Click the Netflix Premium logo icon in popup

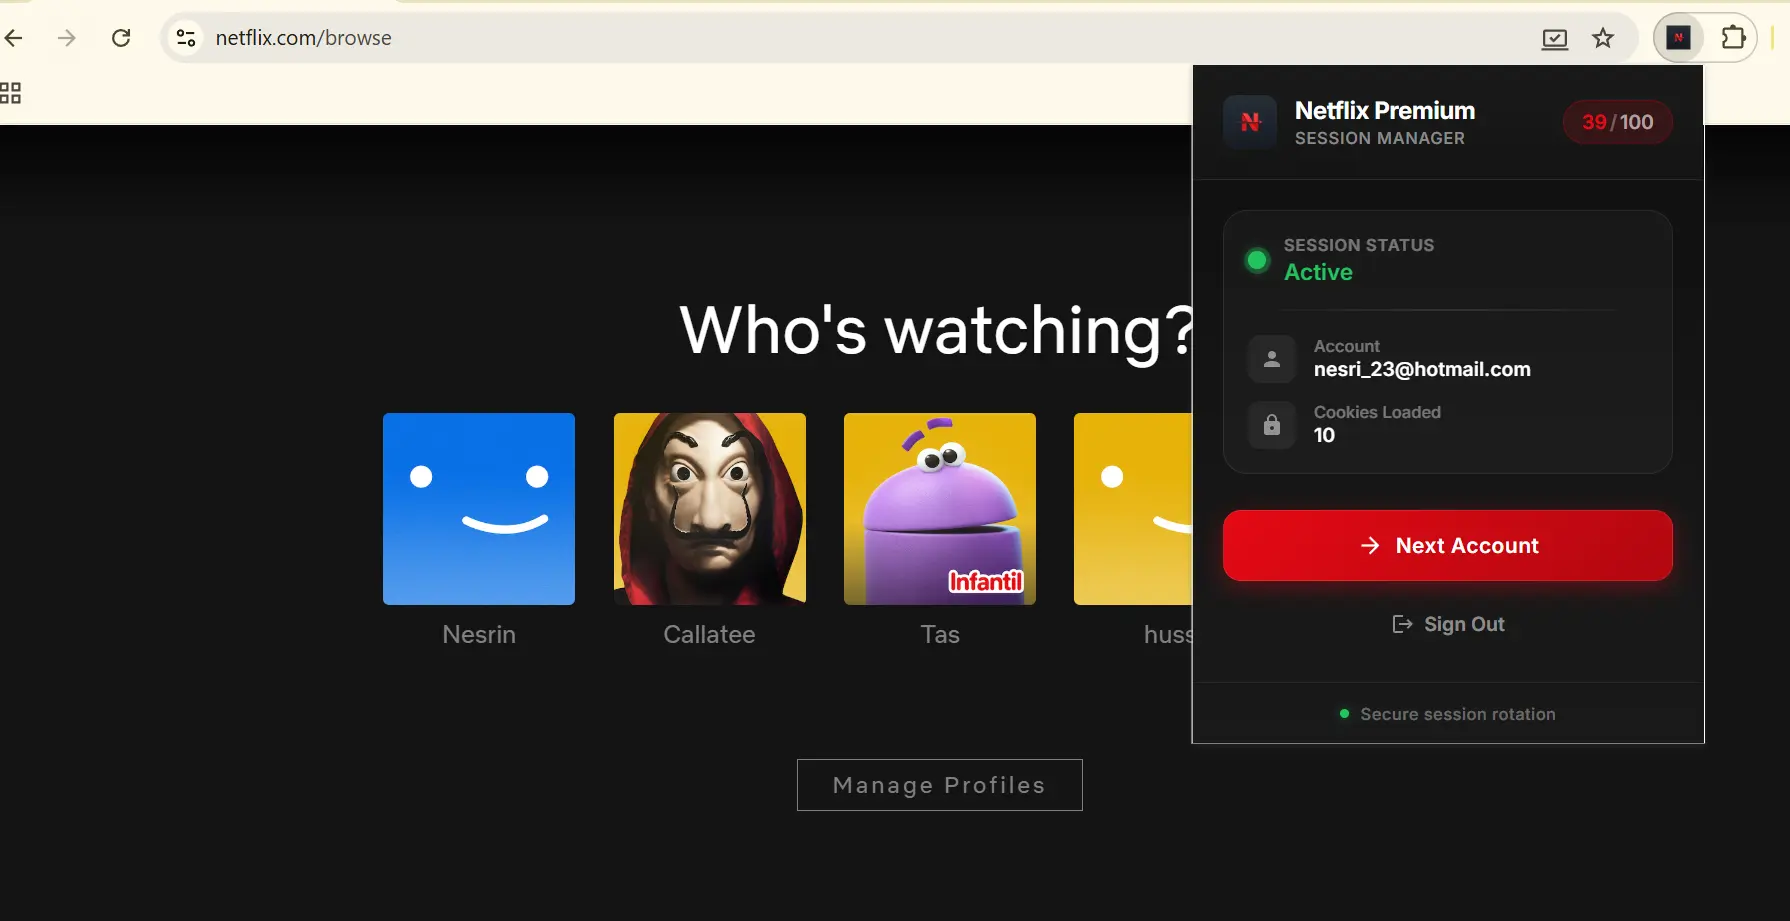pos(1250,122)
